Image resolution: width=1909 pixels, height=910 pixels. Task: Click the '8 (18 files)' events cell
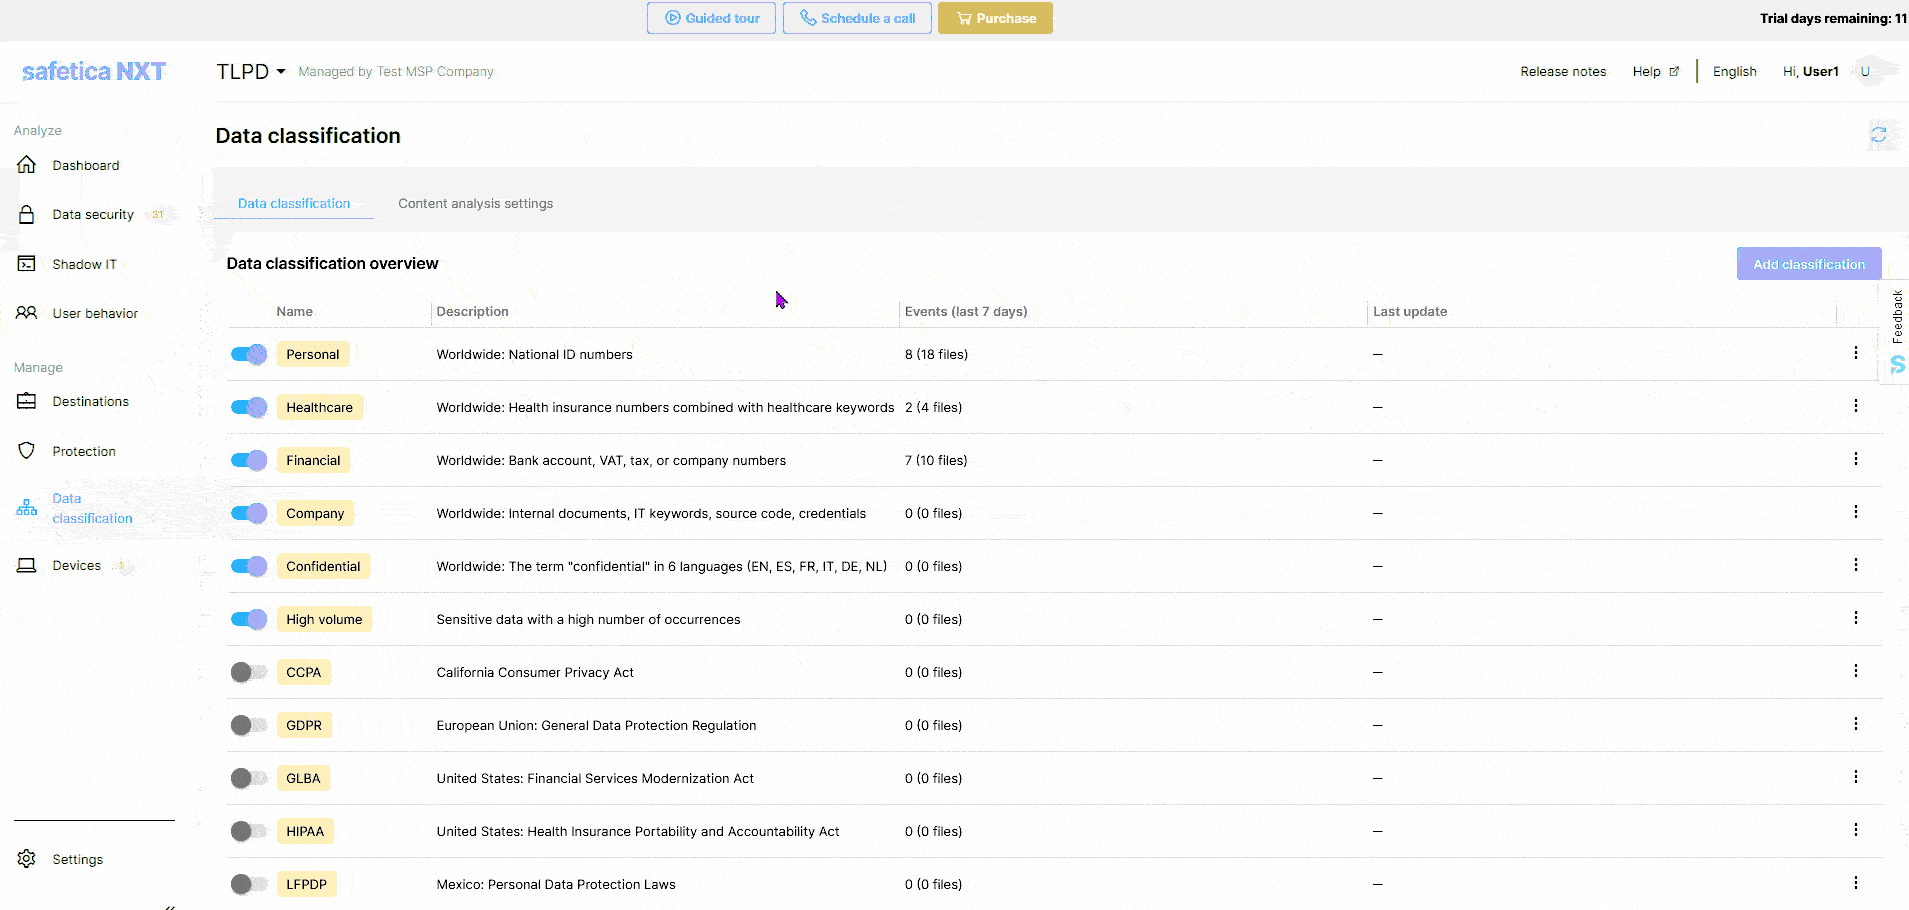point(936,354)
